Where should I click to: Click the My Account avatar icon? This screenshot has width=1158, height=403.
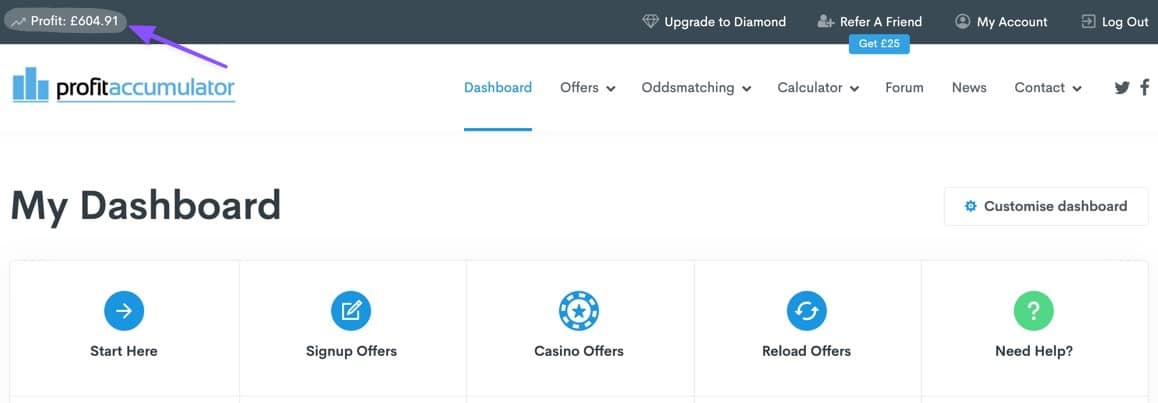[x=962, y=21]
